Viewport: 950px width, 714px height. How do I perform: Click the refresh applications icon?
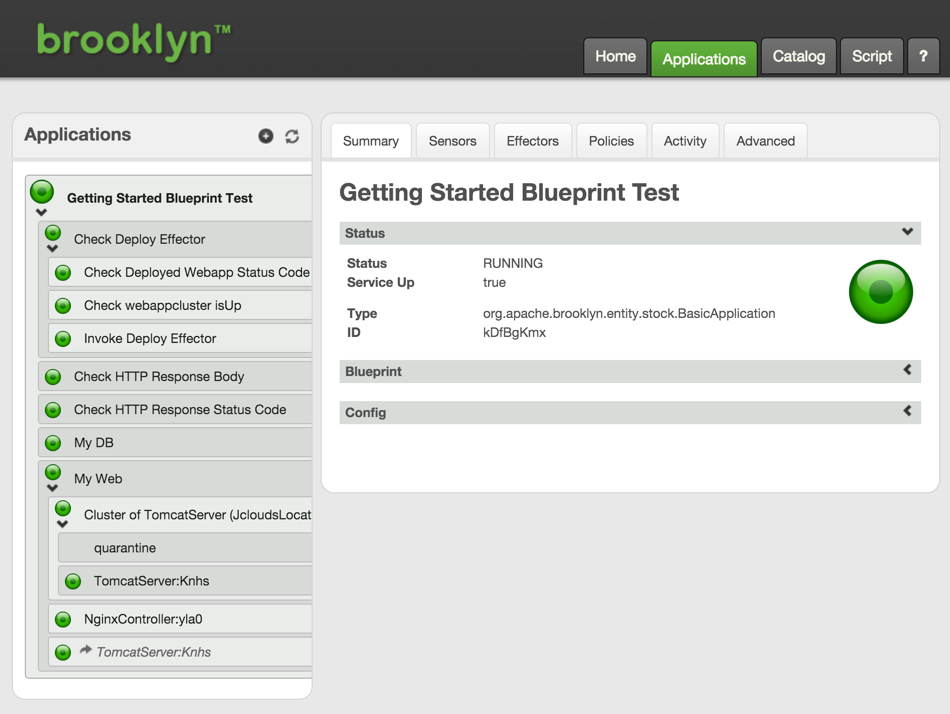coord(292,136)
